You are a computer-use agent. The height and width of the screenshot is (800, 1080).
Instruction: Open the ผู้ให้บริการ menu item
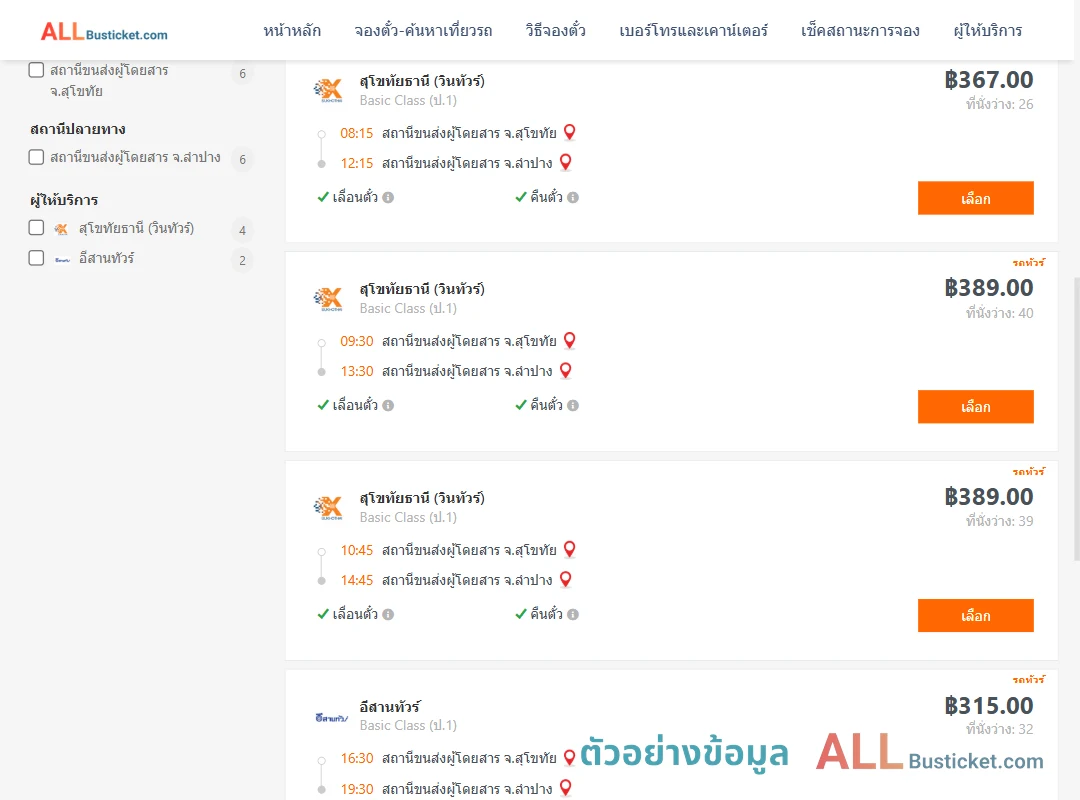click(x=987, y=31)
